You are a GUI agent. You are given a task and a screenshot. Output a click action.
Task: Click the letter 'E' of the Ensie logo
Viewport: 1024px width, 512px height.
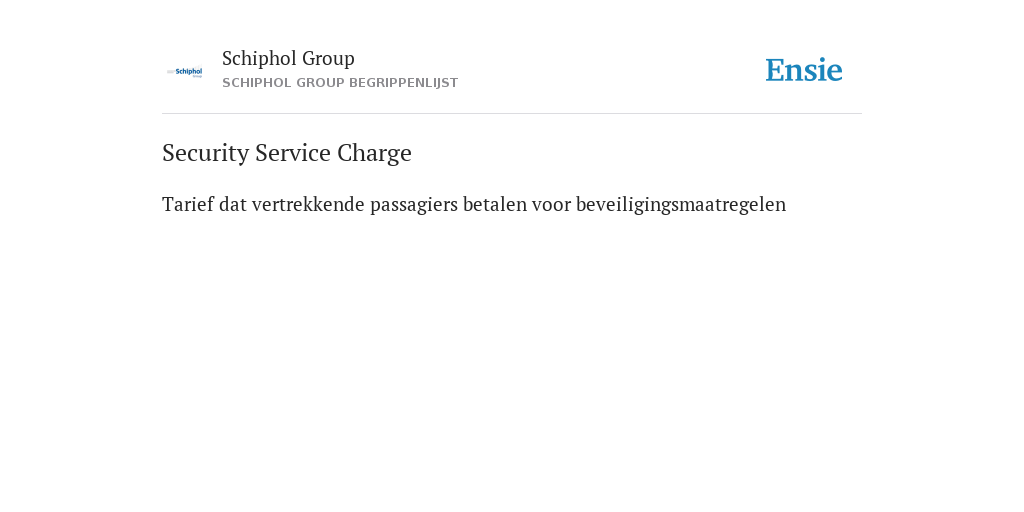[x=775, y=70]
